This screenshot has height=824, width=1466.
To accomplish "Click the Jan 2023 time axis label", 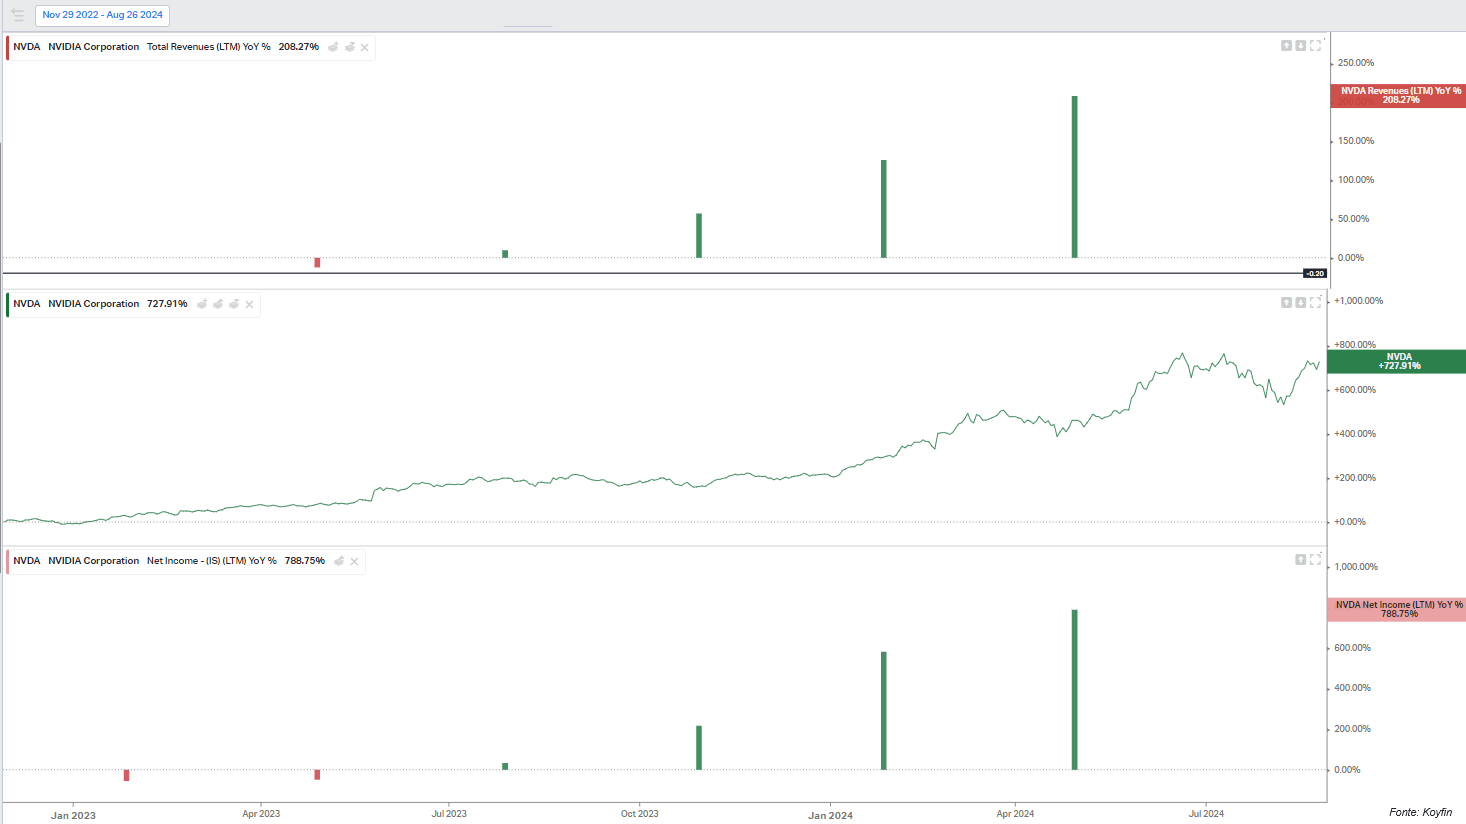I will pos(73,815).
